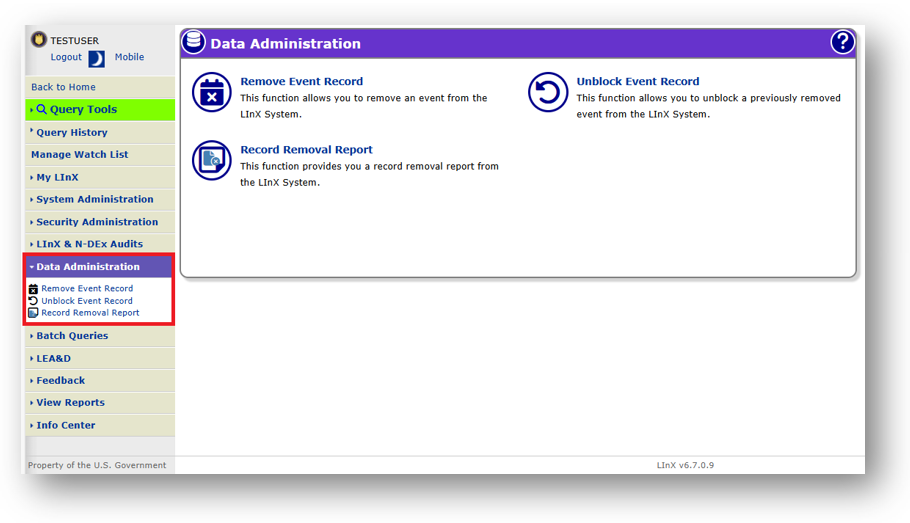Expand the LInX & N-DEx Audits section
Image resolution: width=910 pixels, height=523 pixels.
point(89,244)
